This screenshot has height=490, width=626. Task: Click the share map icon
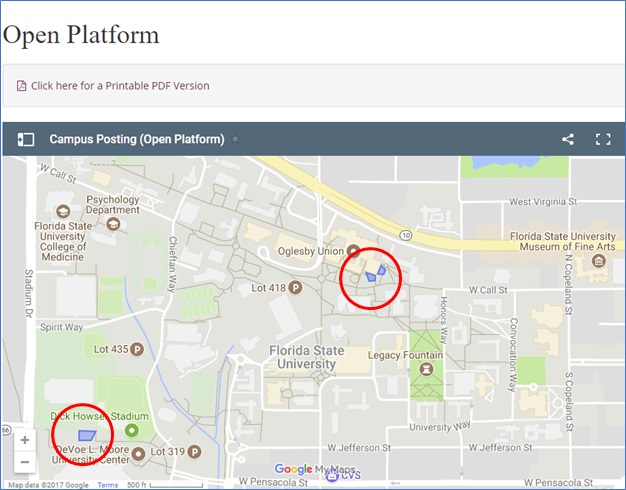pos(568,139)
